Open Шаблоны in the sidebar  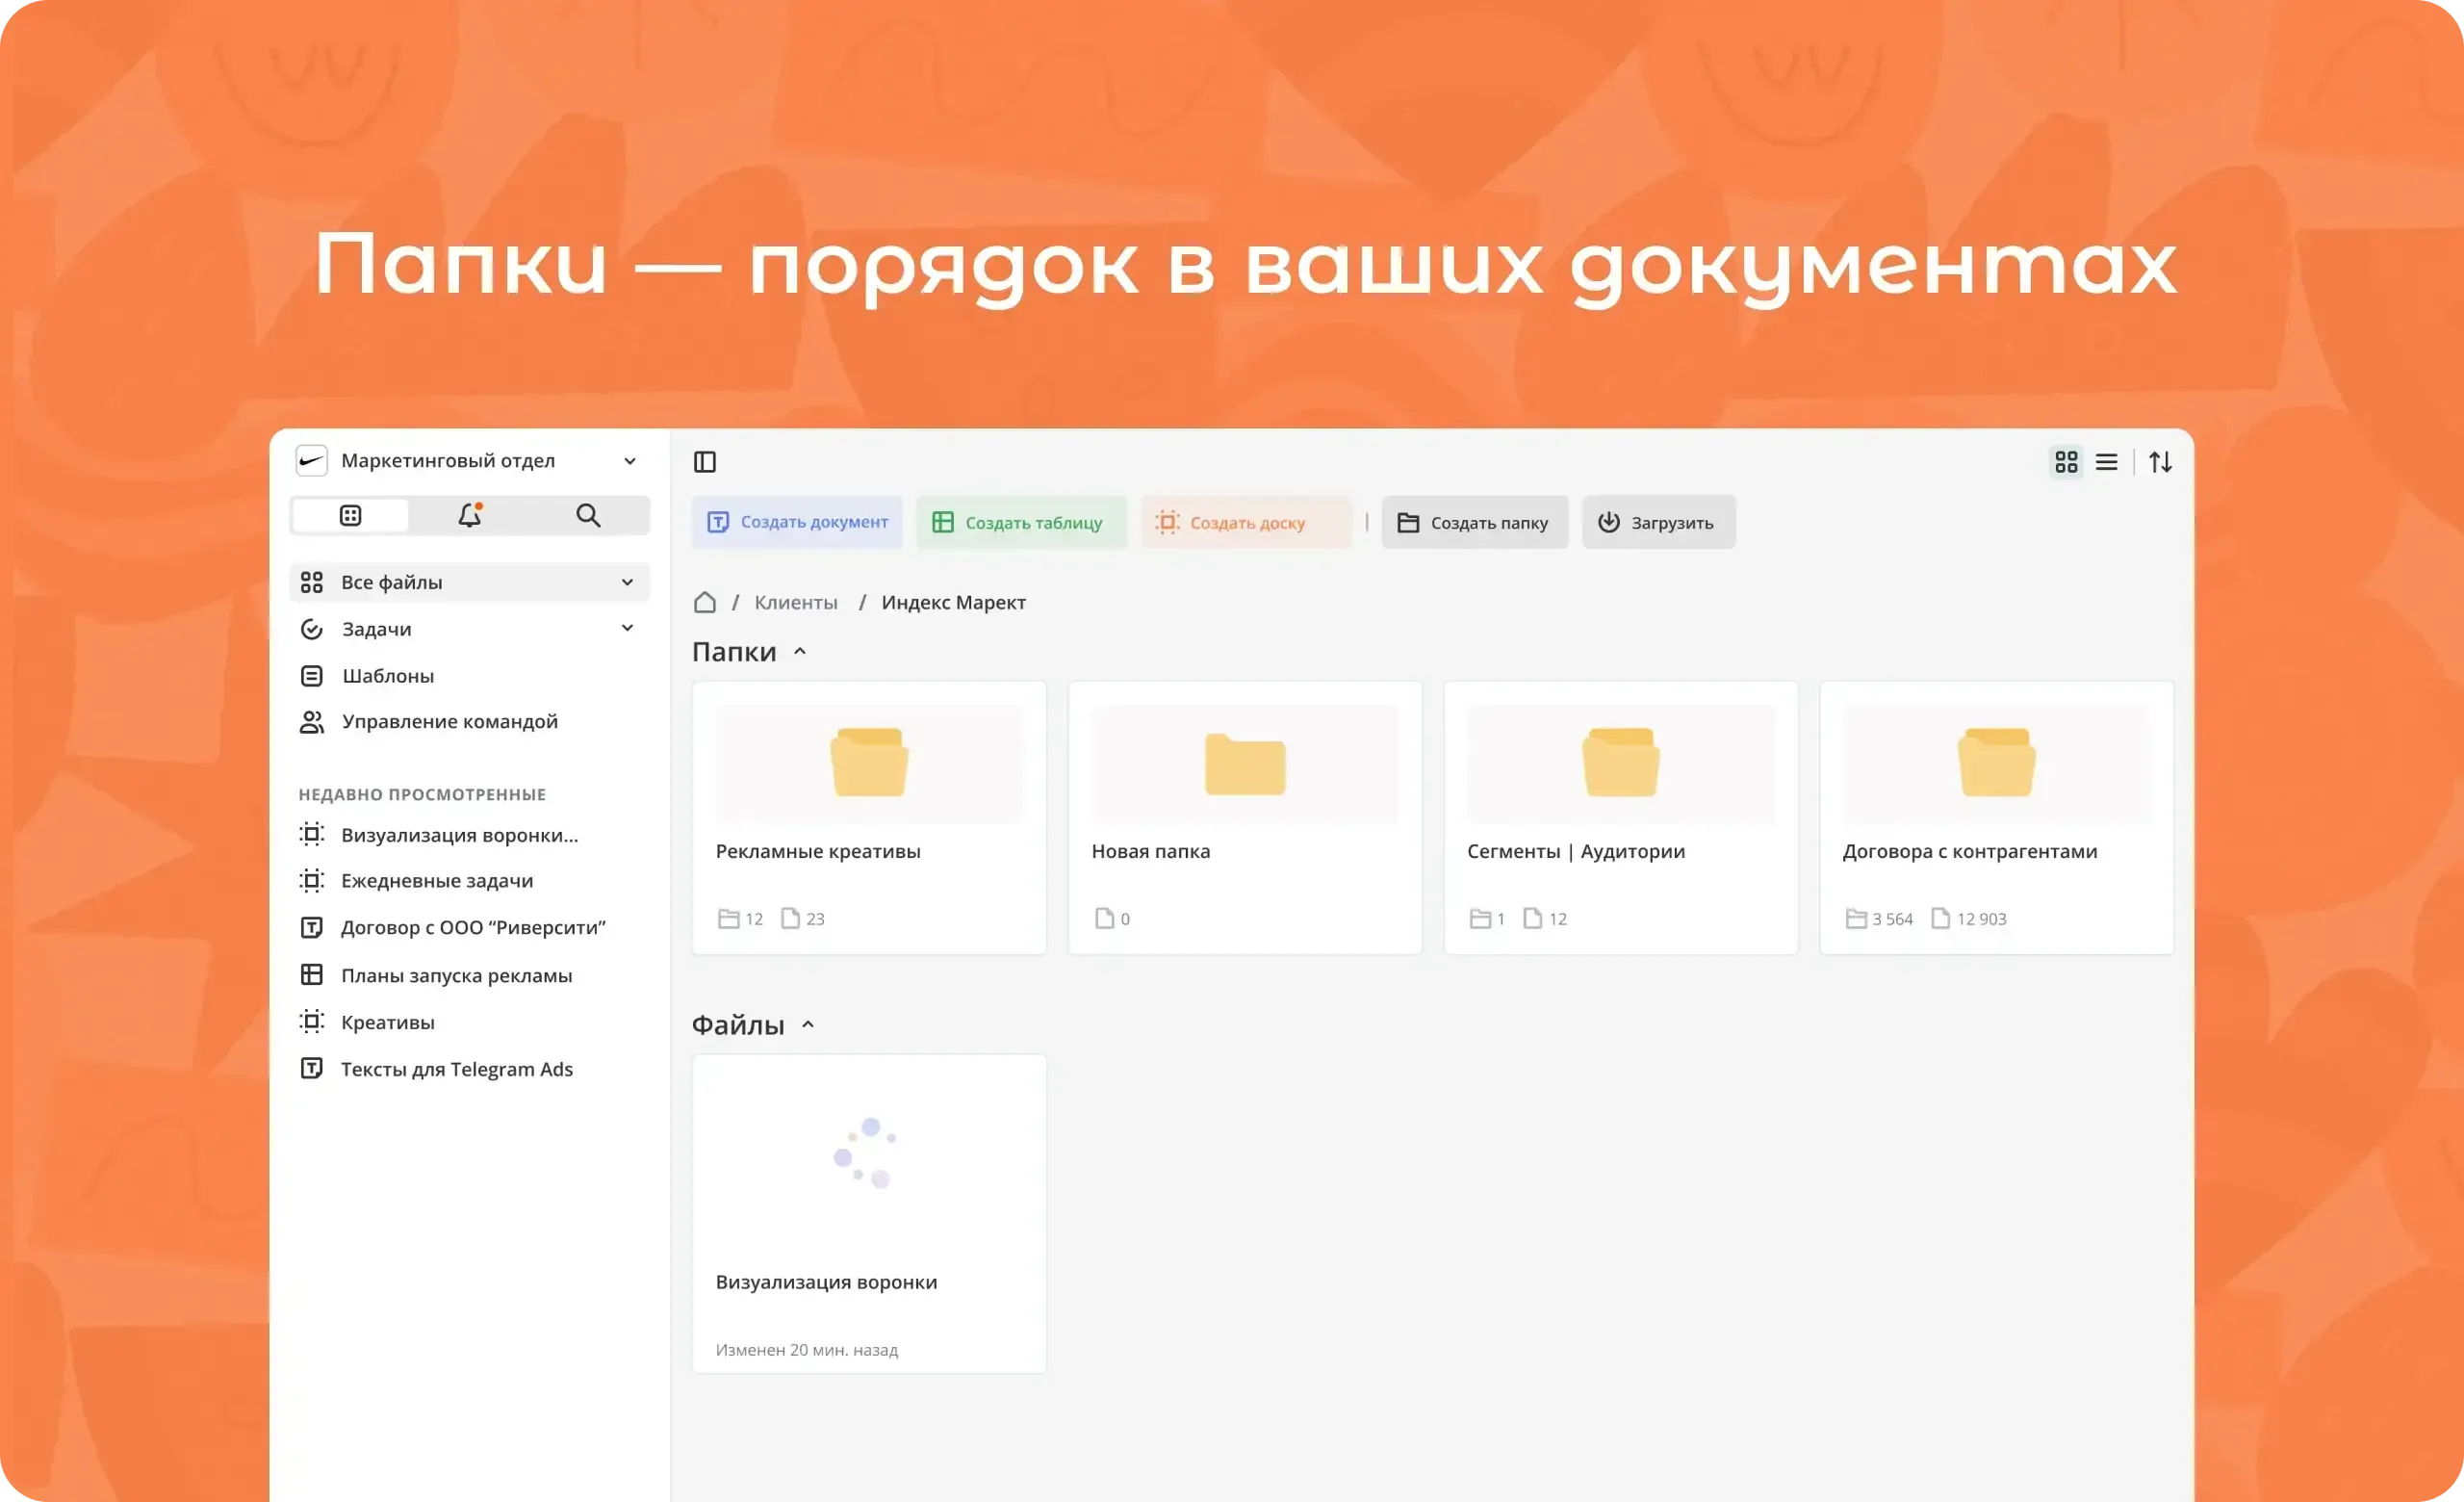[x=386, y=675]
